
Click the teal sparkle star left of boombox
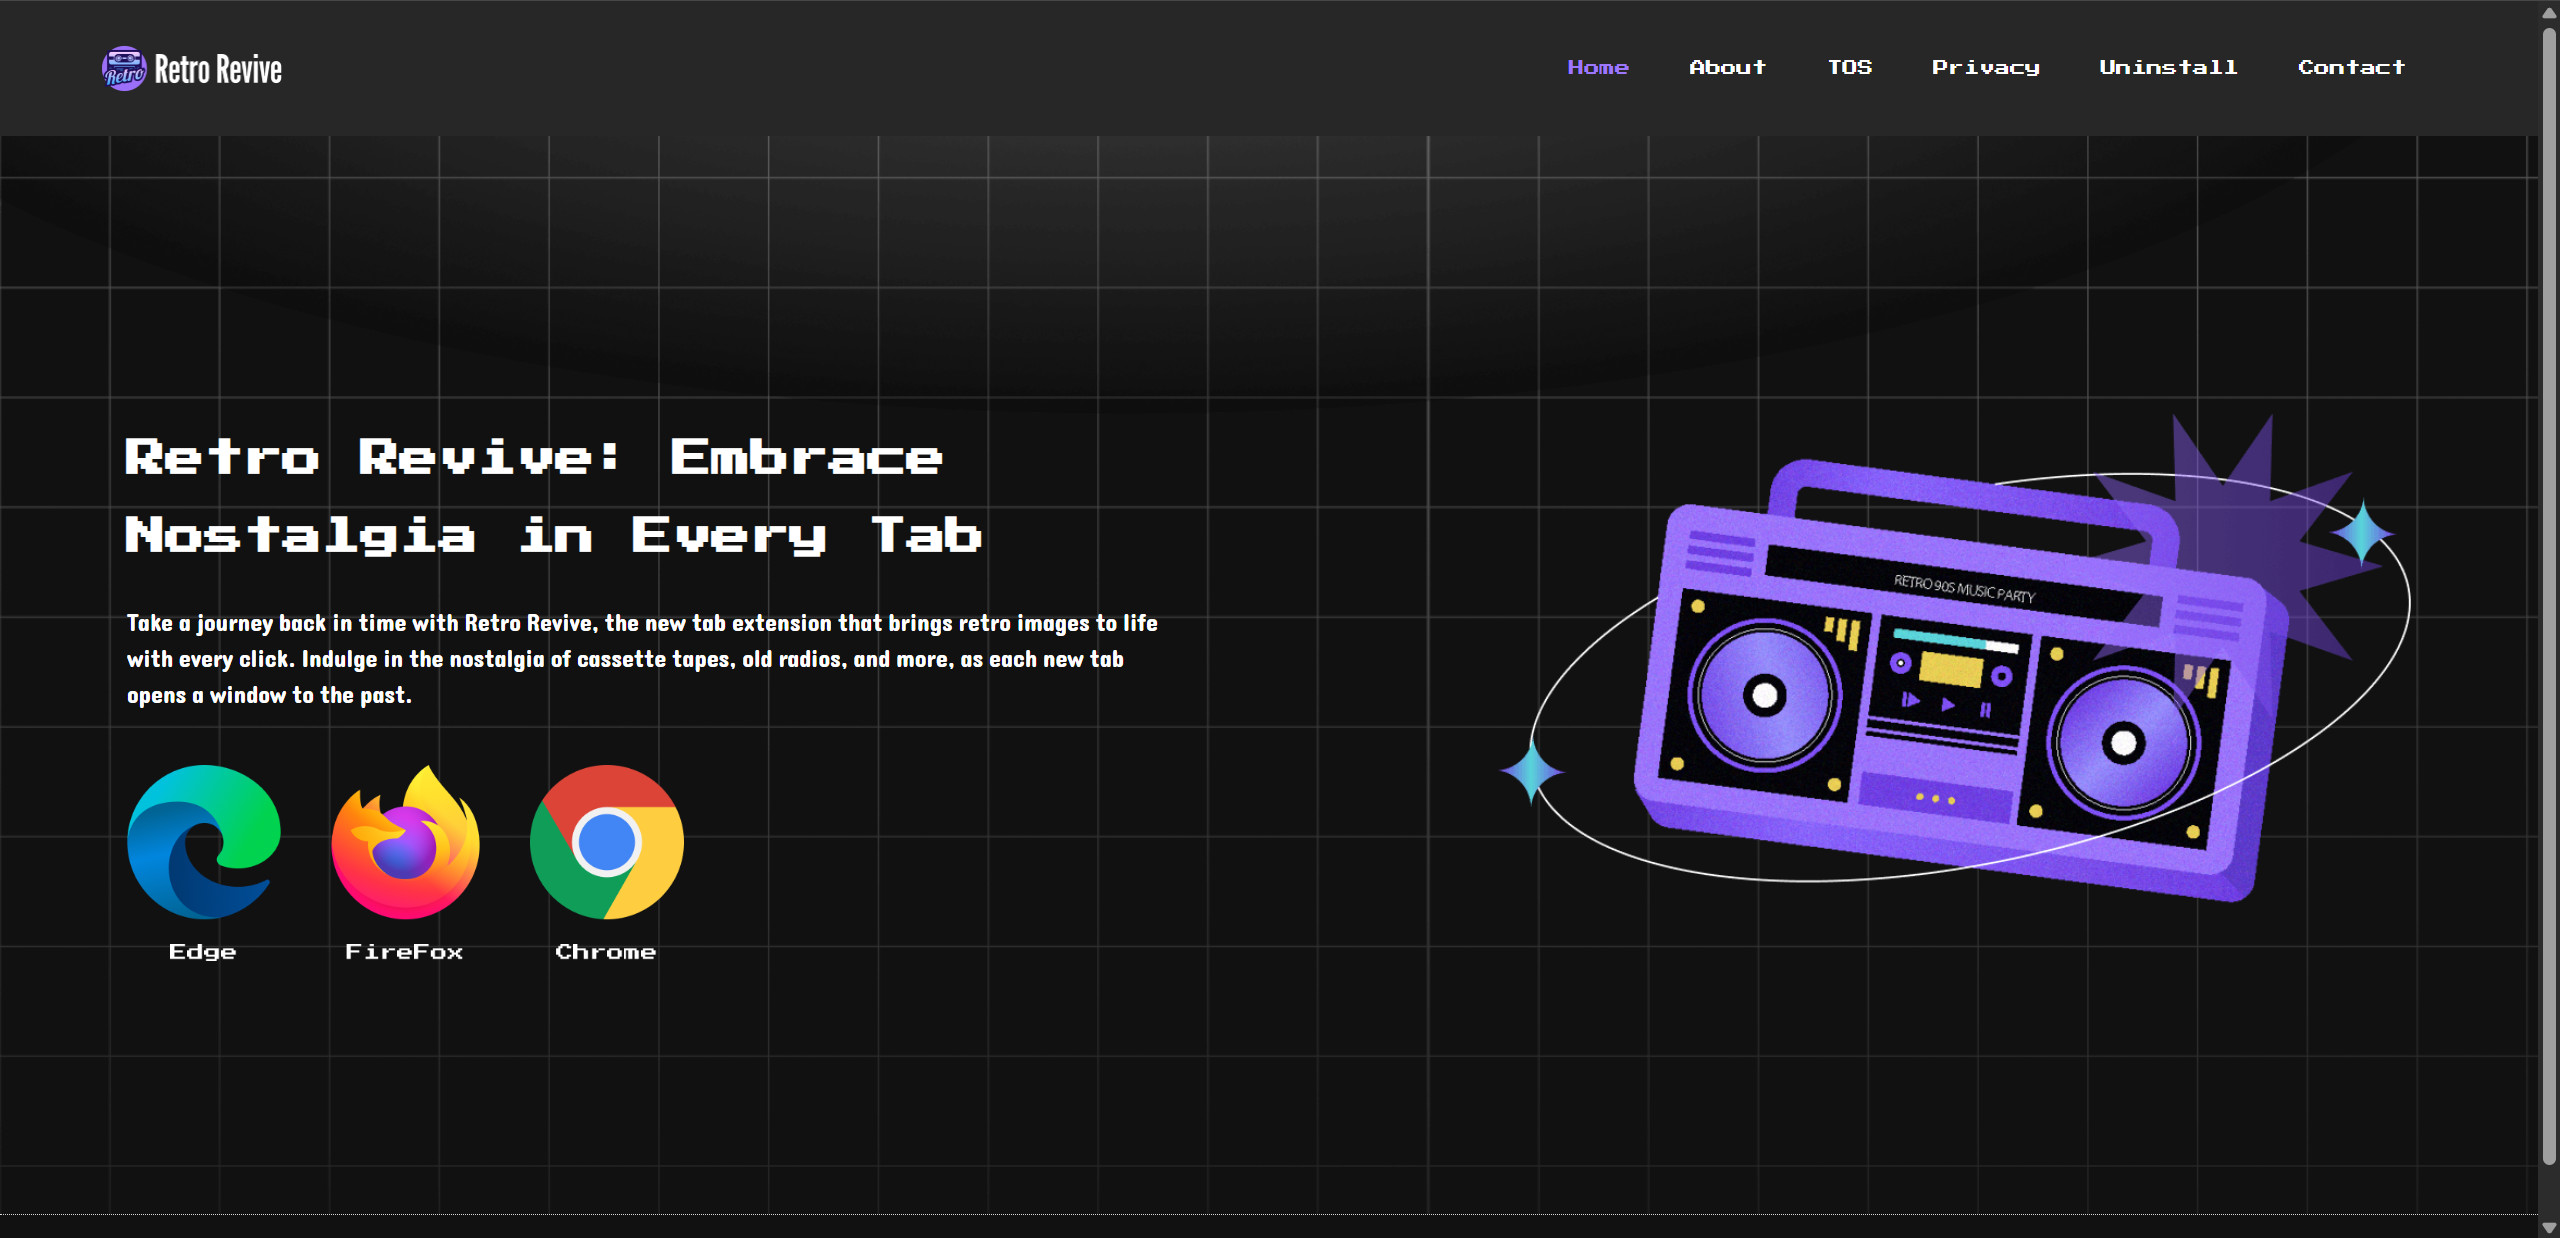click(1531, 771)
